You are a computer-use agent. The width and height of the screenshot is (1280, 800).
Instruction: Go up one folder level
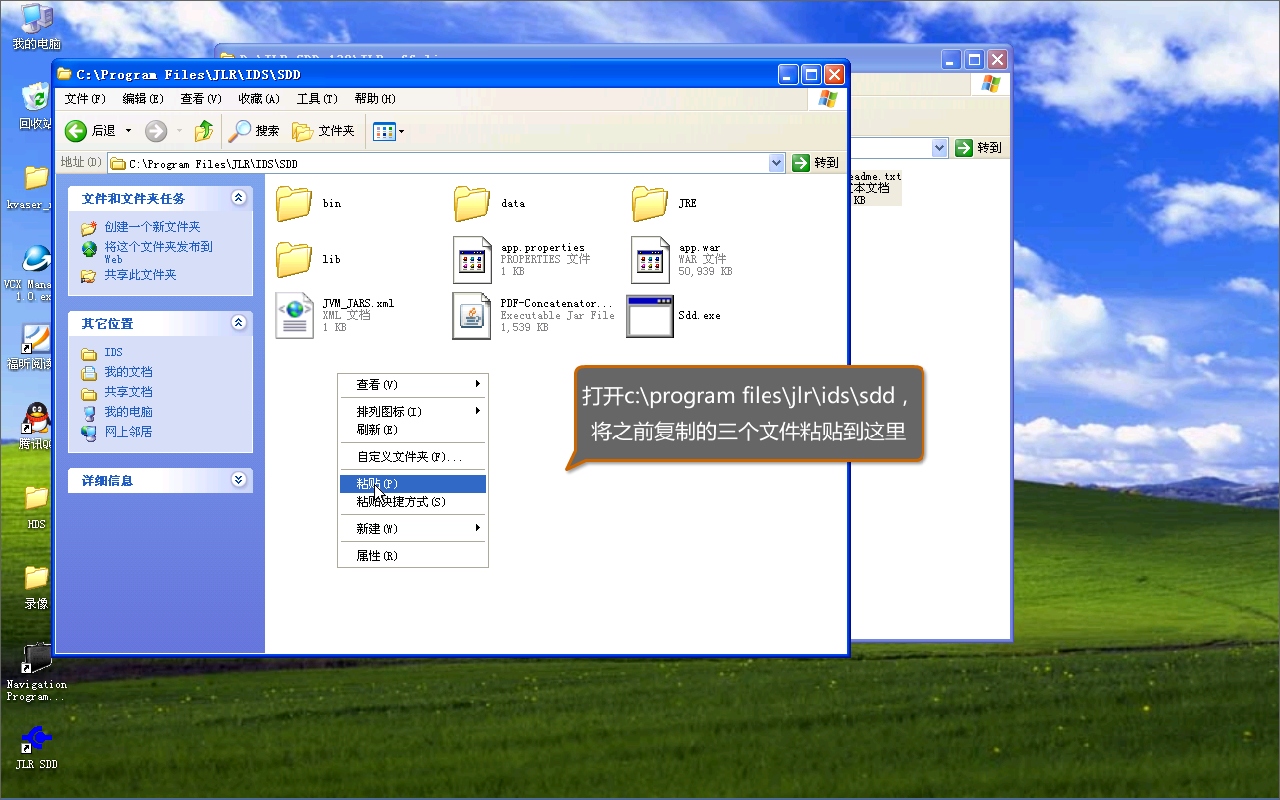pyautogui.click(x=204, y=131)
